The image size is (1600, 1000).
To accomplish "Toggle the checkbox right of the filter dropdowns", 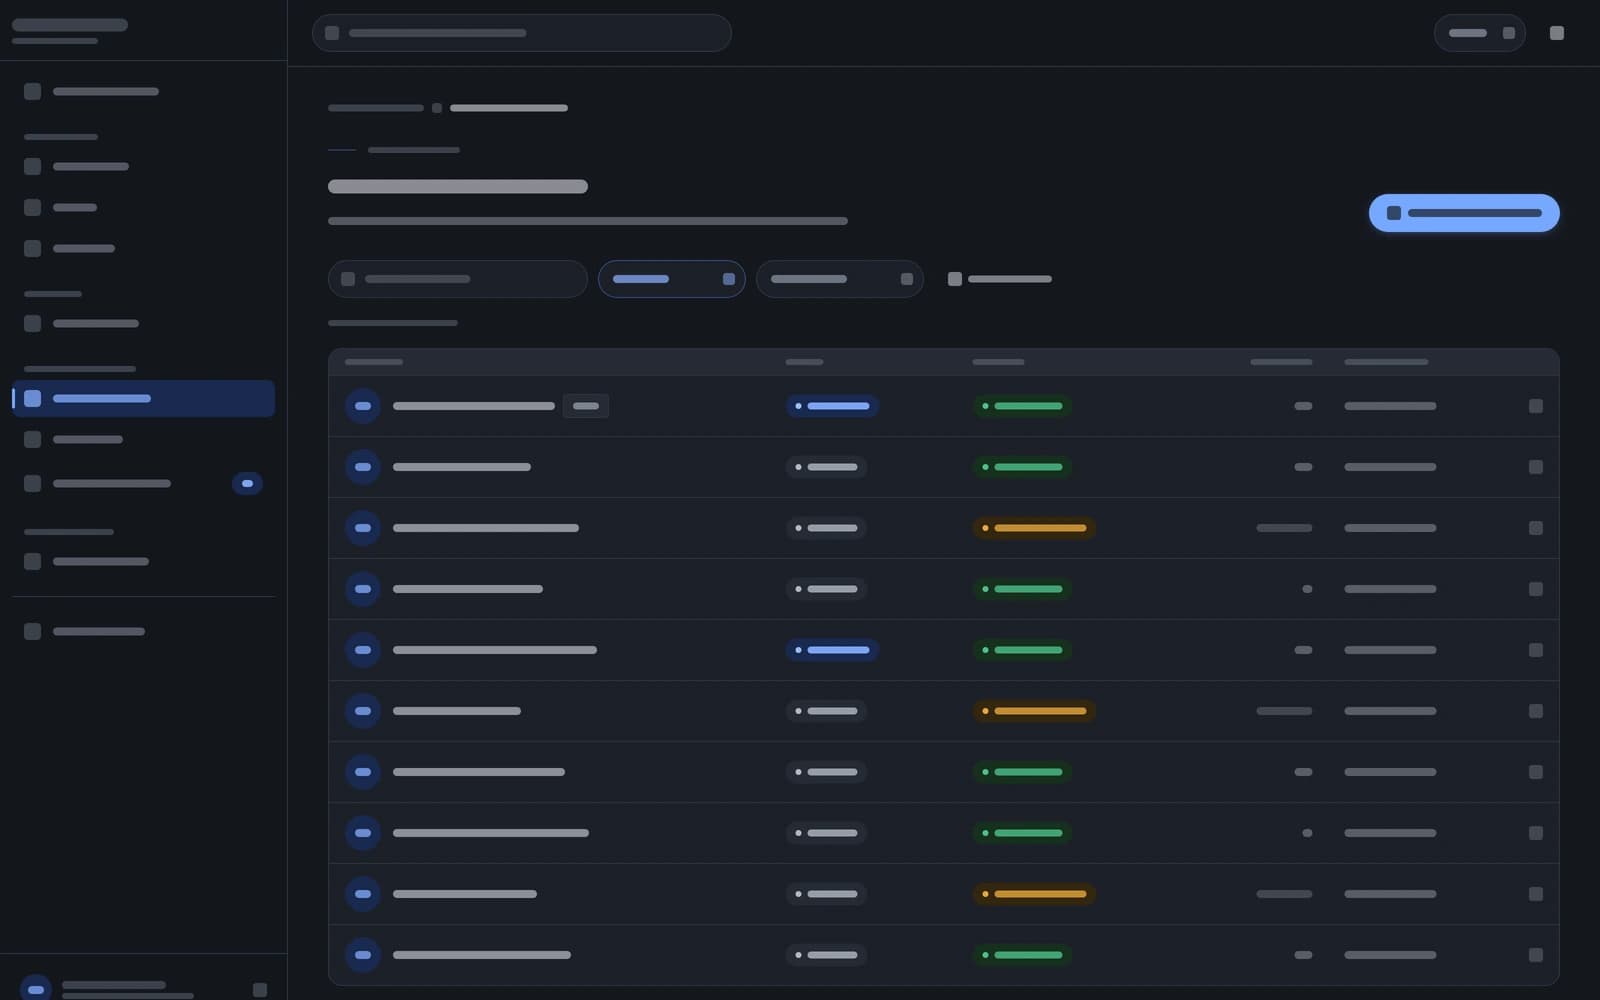I will (955, 279).
